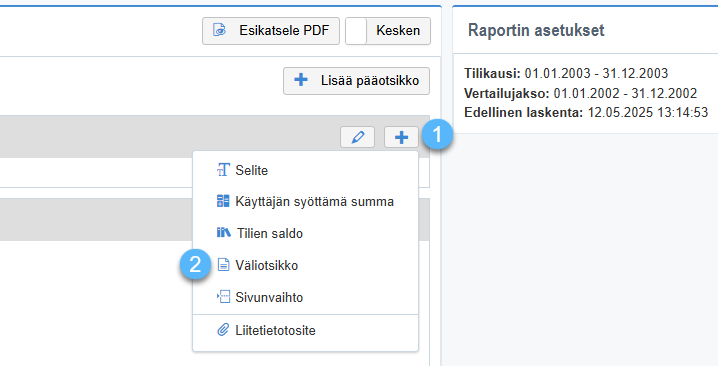Click the Liitetietotosite paperclip icon

click(x=223, y=330)
